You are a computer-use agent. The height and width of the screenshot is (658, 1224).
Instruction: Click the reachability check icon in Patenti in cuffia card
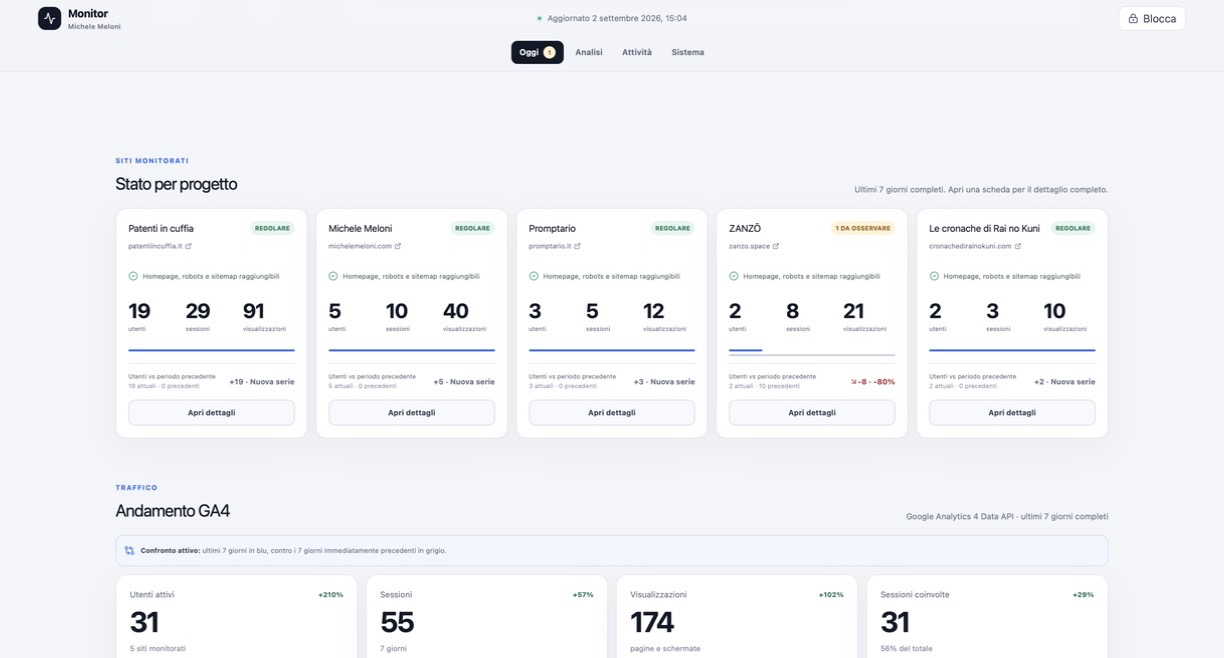click(x=133, y=276)
